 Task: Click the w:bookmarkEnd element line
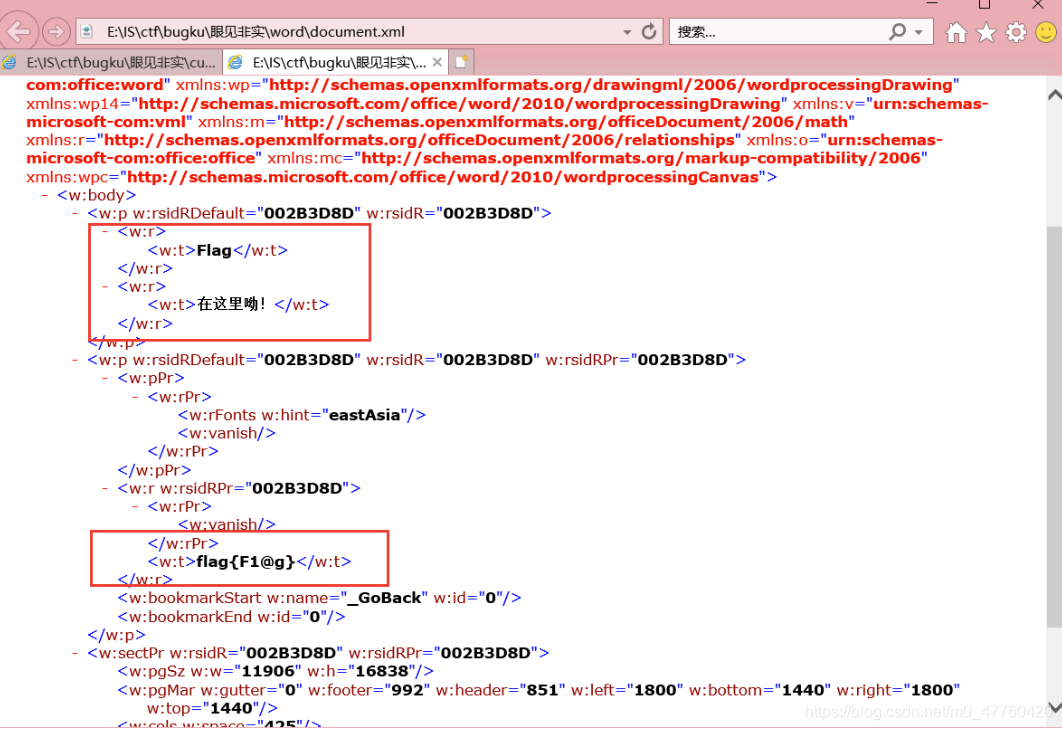click(231, 617)
